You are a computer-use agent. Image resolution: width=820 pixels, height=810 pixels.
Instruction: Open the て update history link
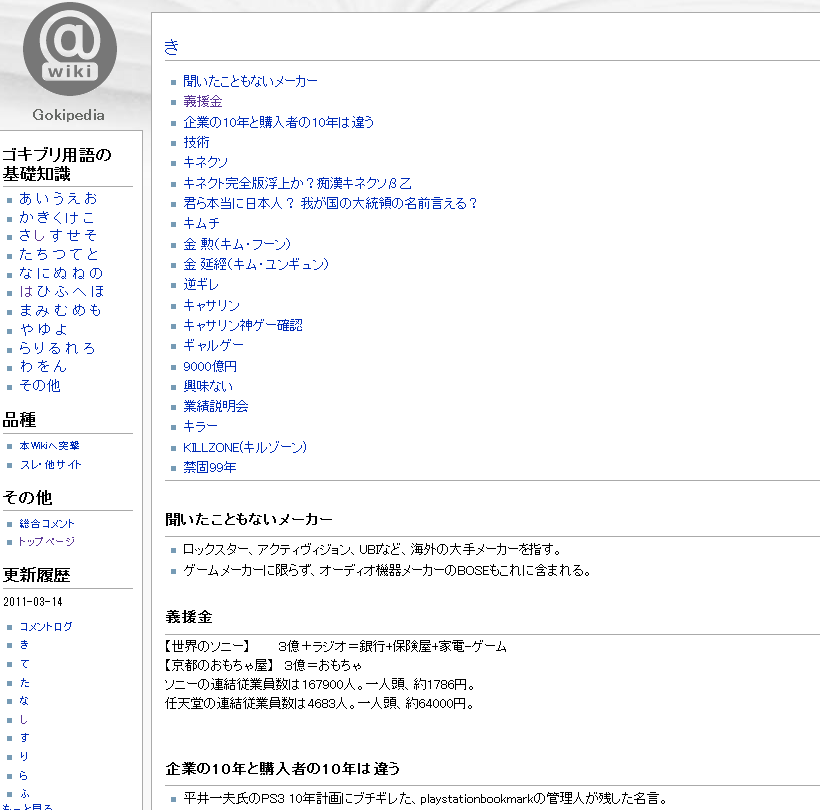pyautogui.click(x=24, y=664)
